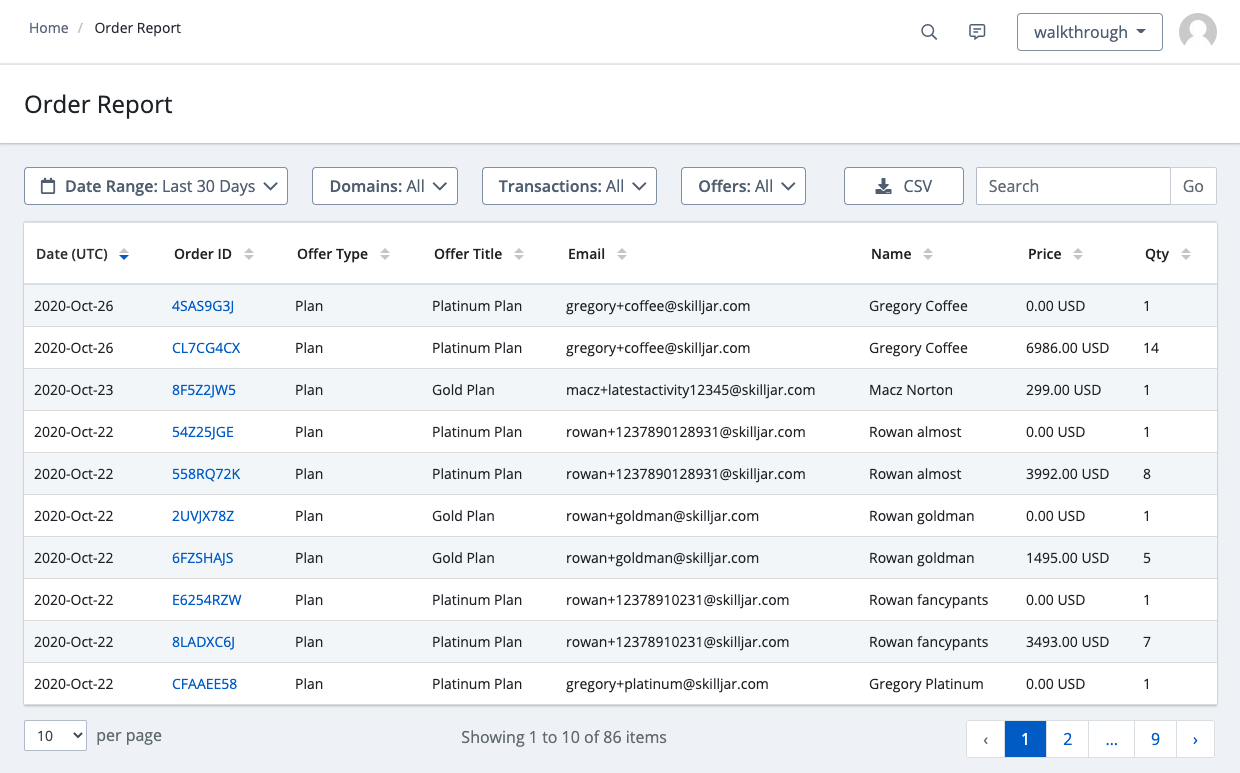Open order 8F5Z2JW5
Viewport: 1240px width, 773px height.
(204, 390)
